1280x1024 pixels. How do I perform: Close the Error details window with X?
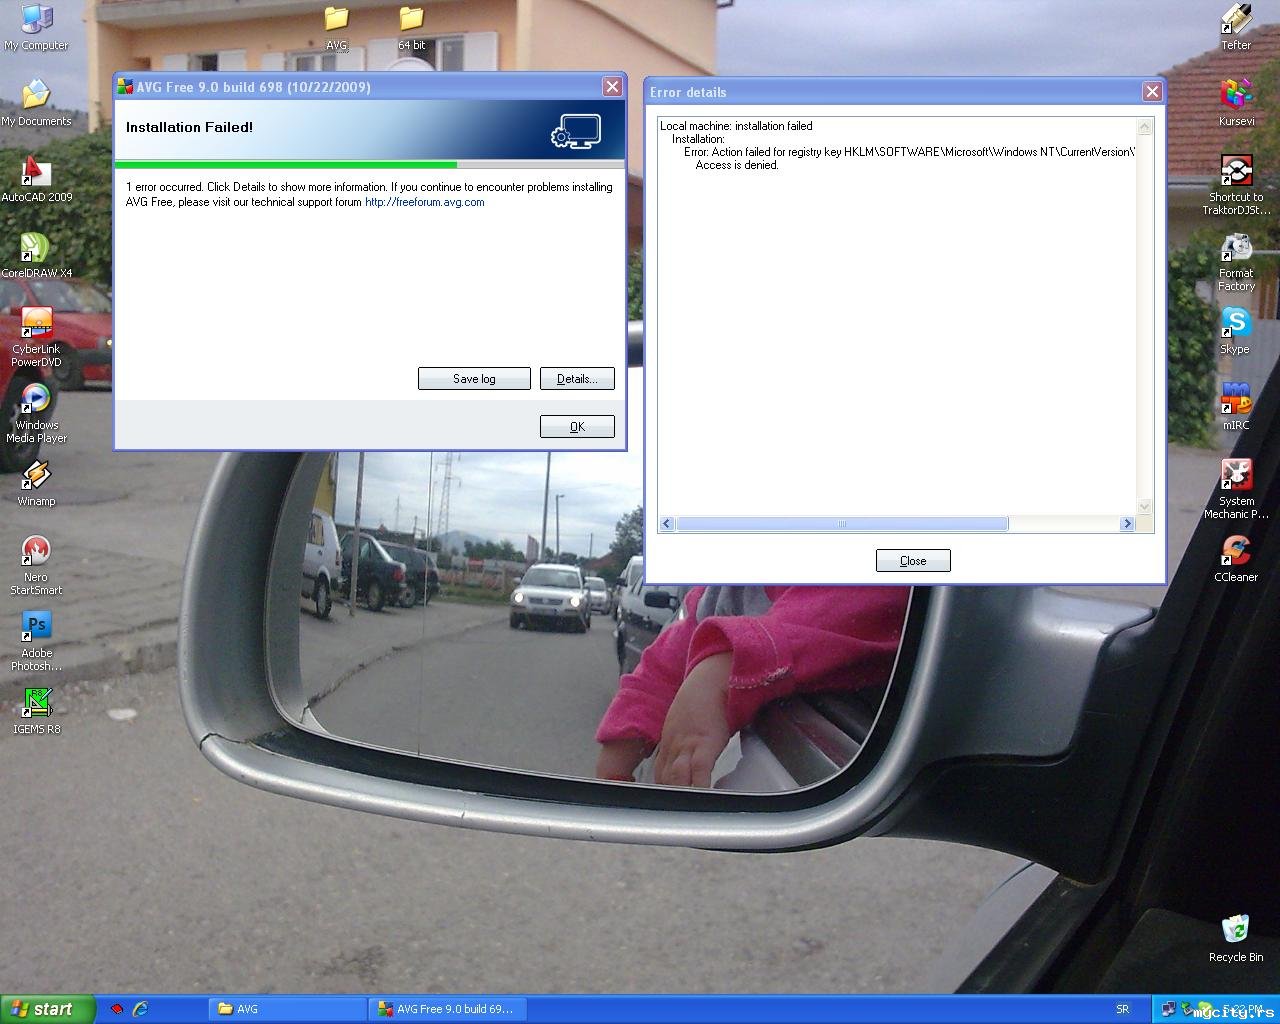click(1152, 92)
